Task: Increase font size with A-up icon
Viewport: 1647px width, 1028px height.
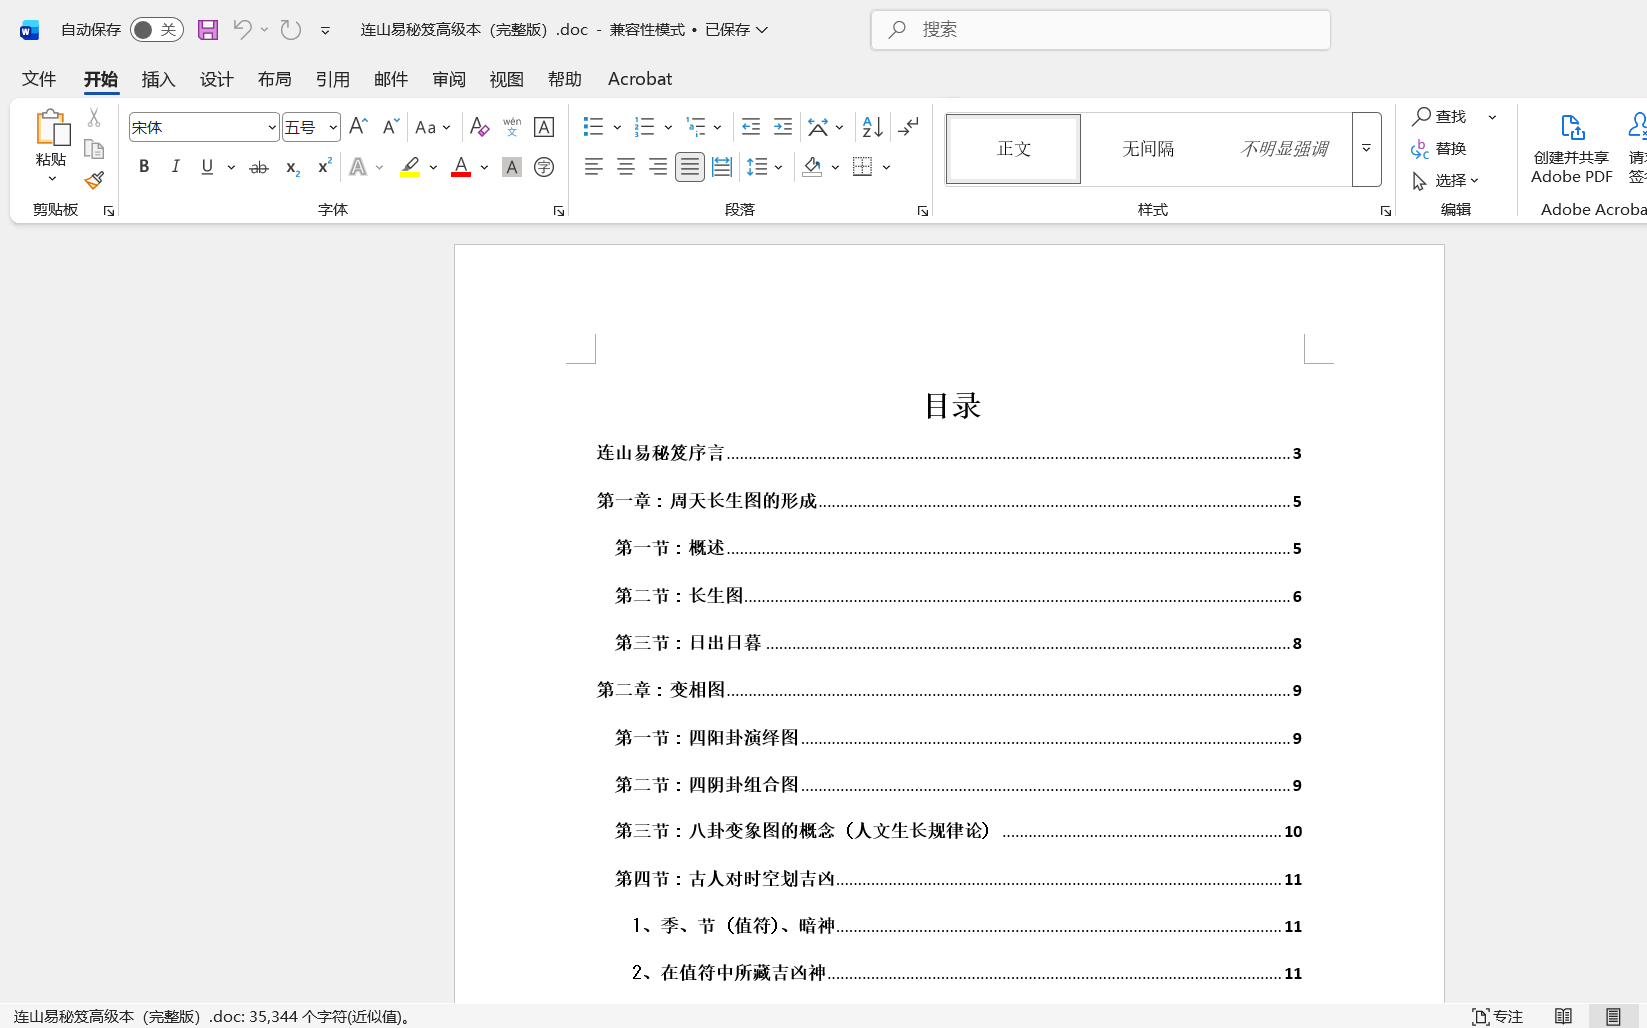Action: click(358, 127)
